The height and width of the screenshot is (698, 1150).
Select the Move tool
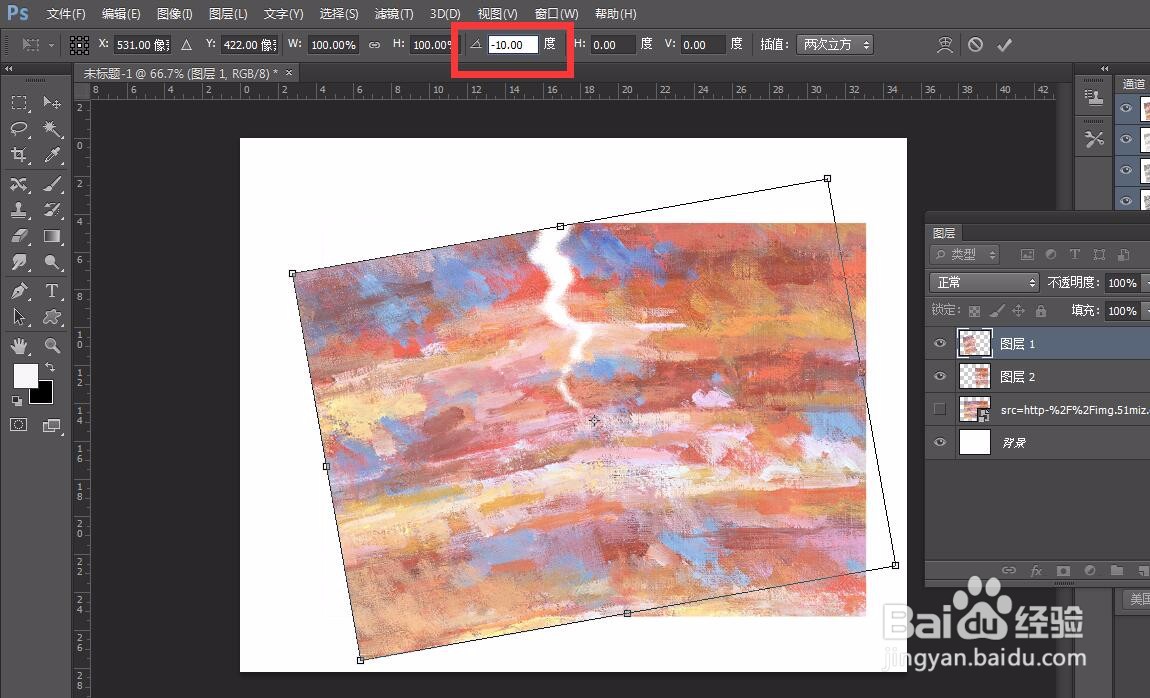point(51,103)
